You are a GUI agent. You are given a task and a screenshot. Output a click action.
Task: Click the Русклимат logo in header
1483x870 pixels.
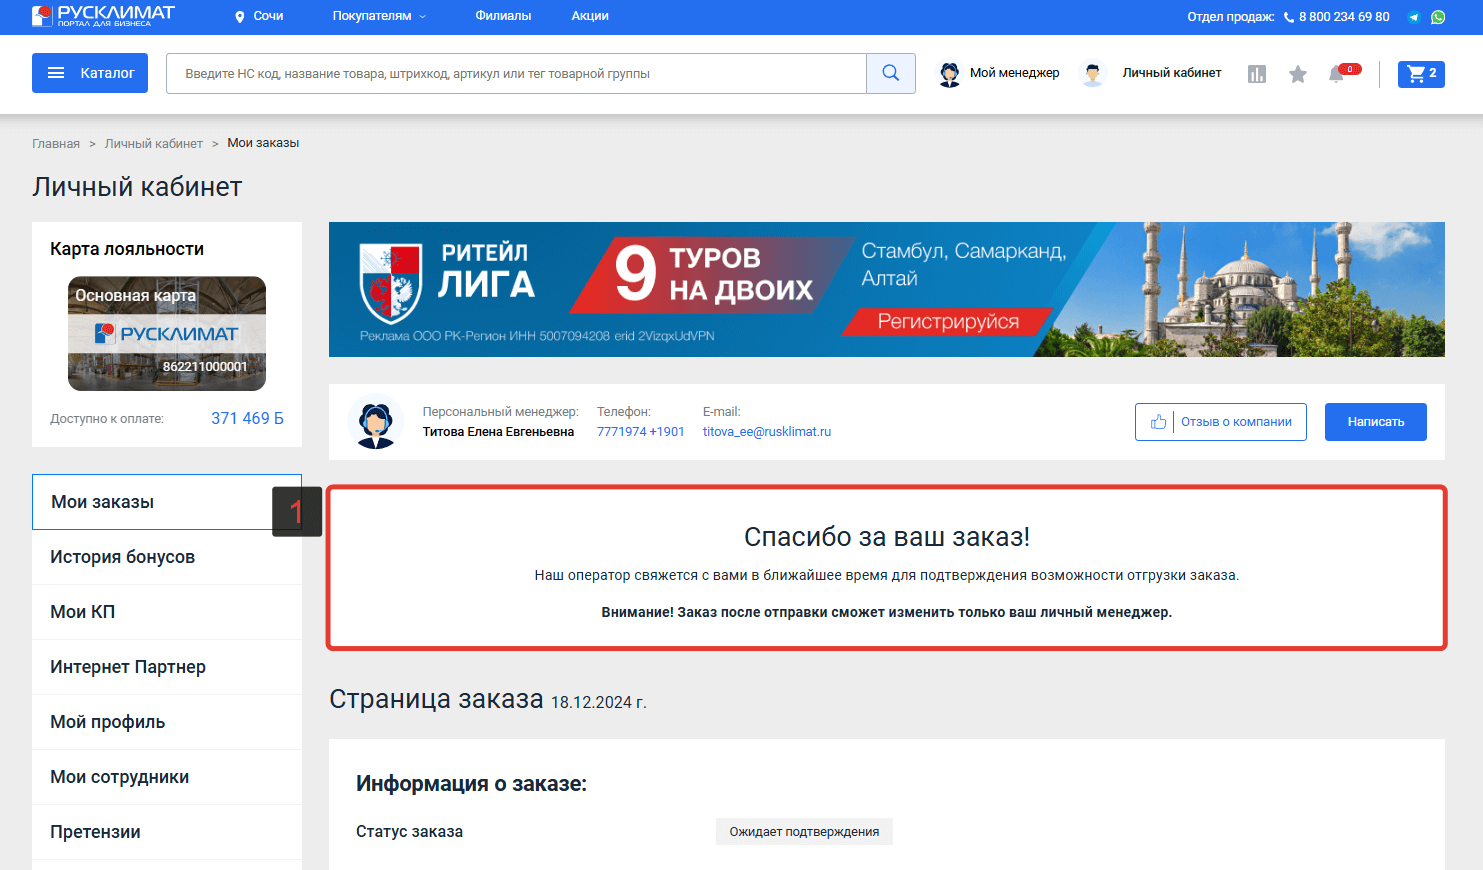(103, 16)
